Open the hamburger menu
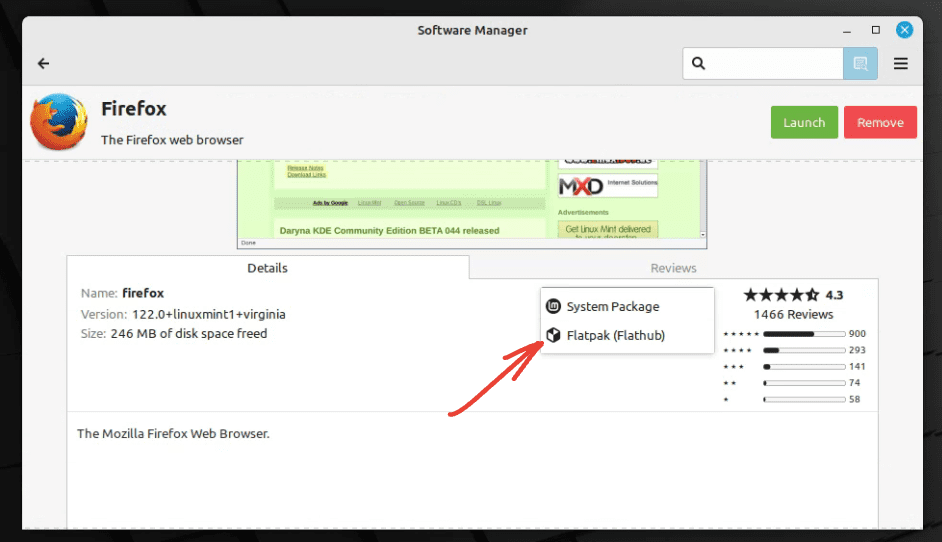The image size is (942, 542). [x=901, y=63]
